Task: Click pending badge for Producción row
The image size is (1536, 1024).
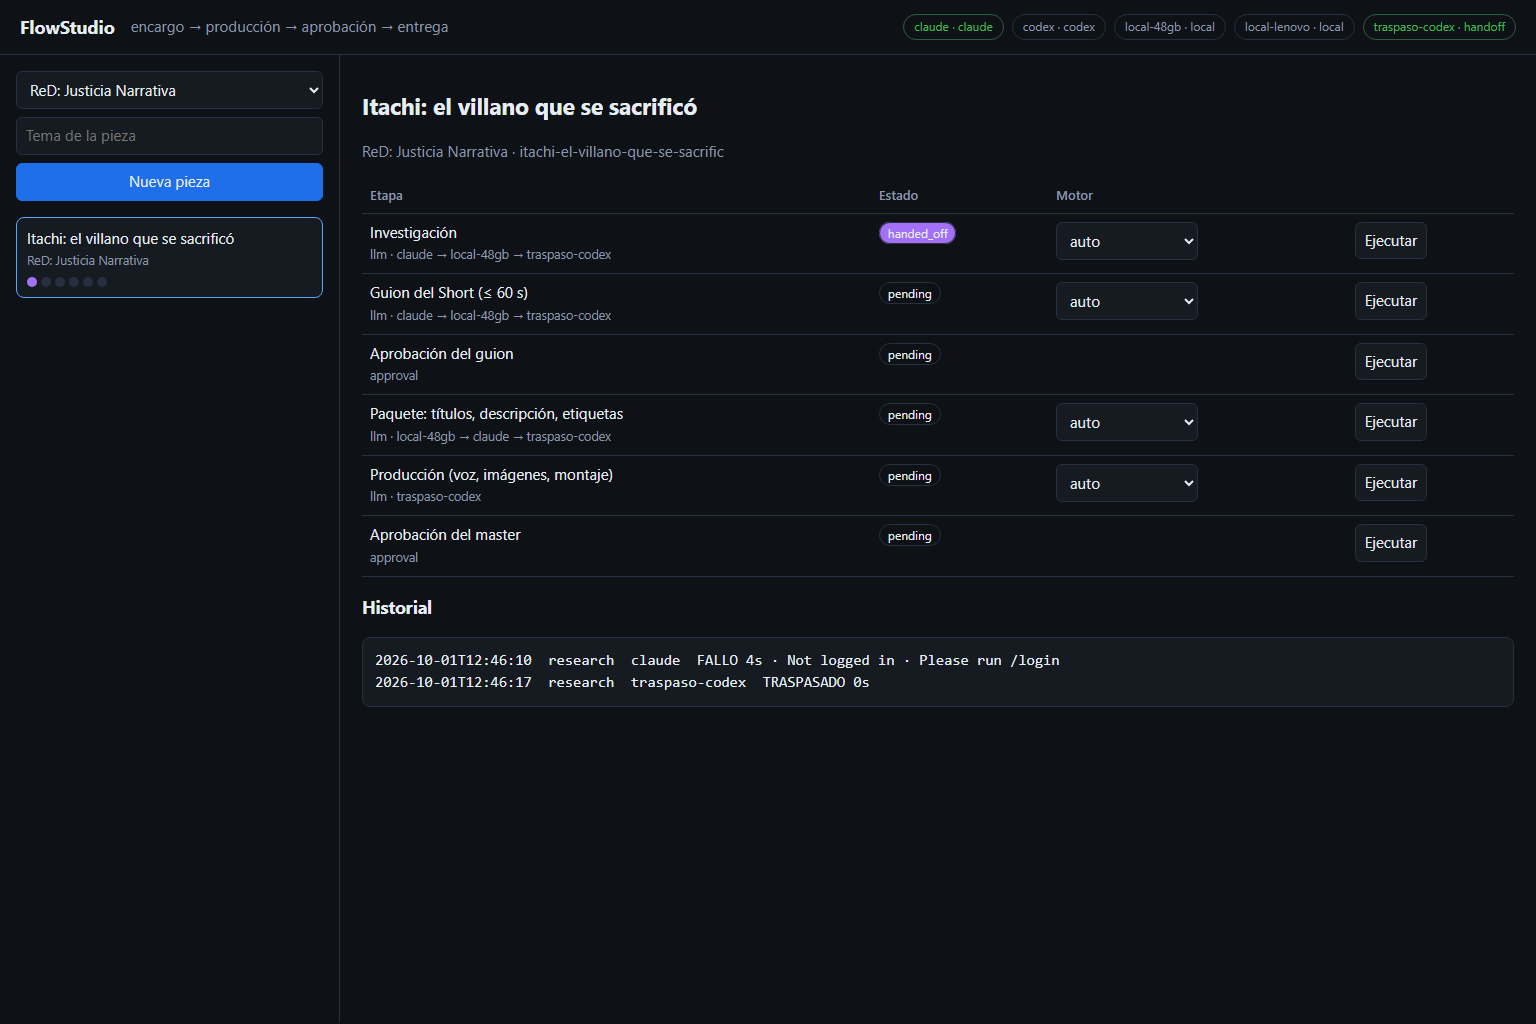Action: tap(909, 476)
